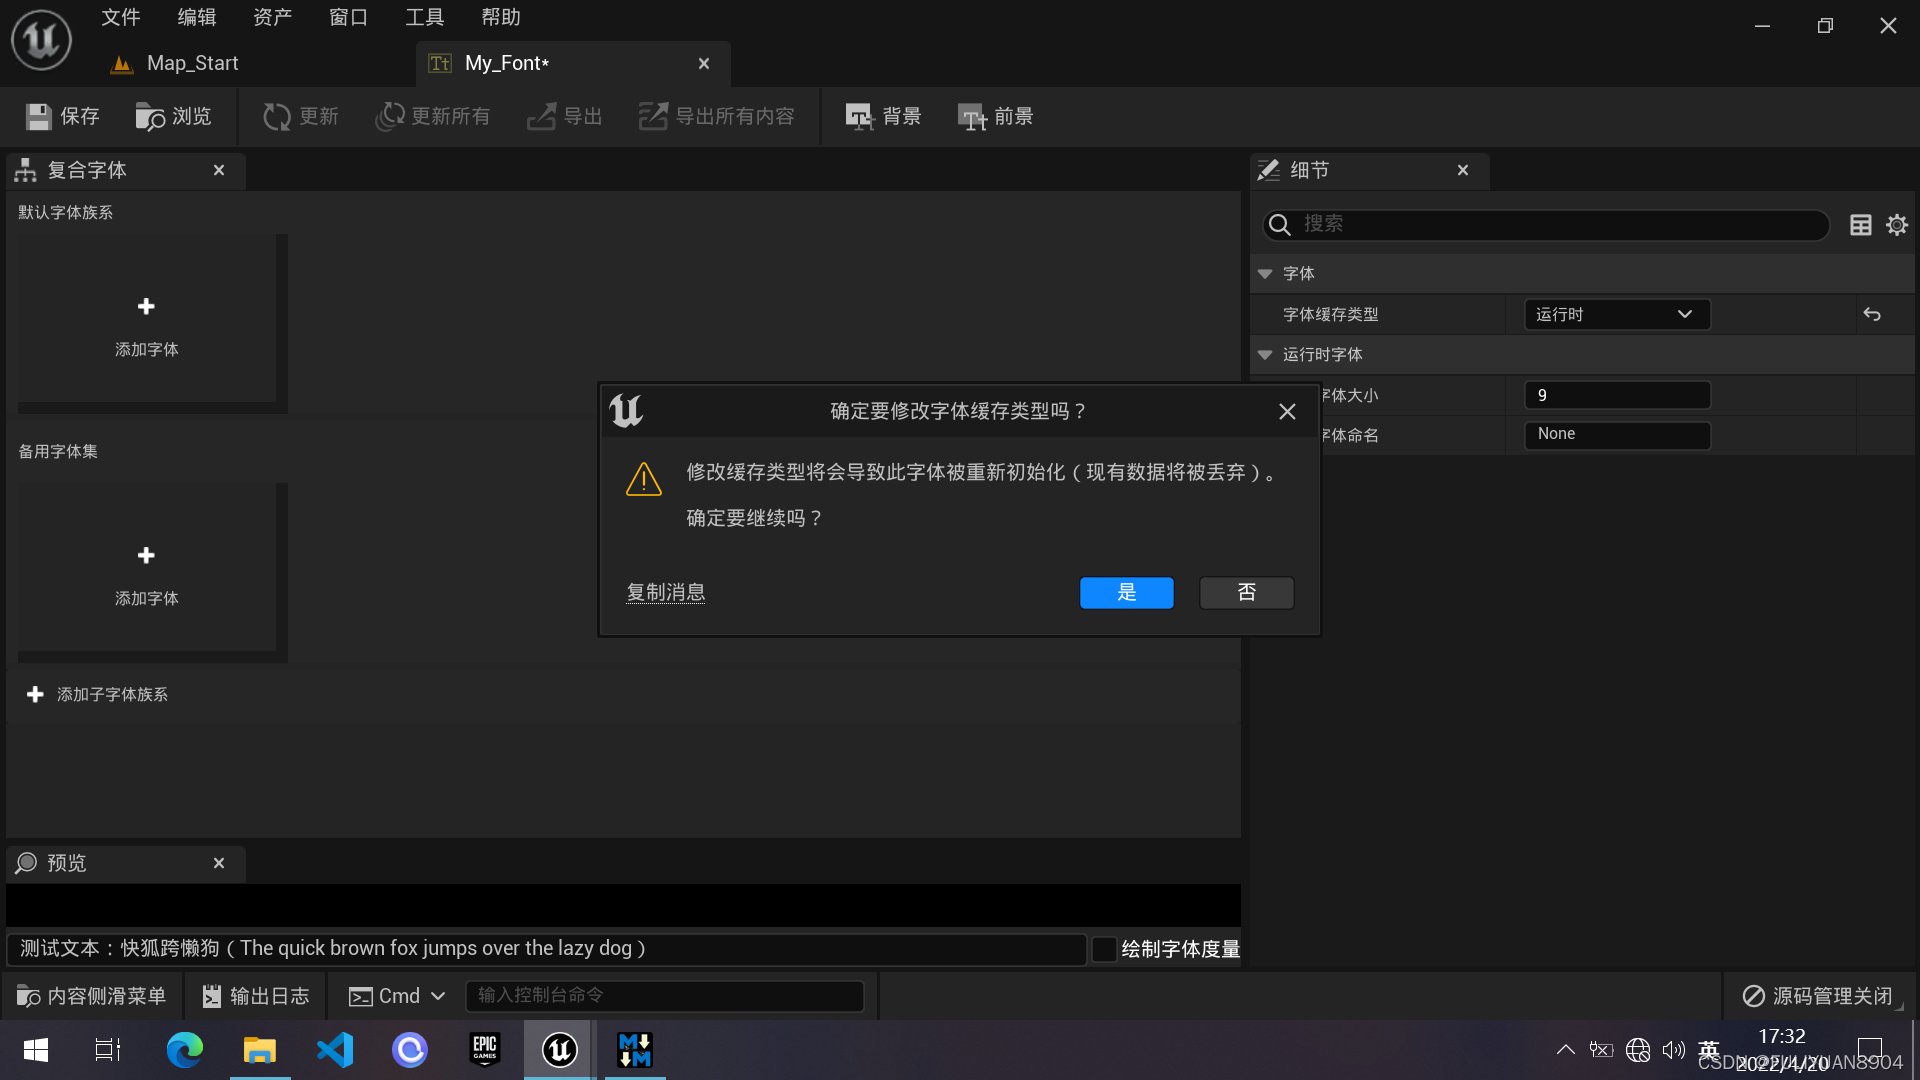Toggle details property matrix table icon

tap(1861, 225)
